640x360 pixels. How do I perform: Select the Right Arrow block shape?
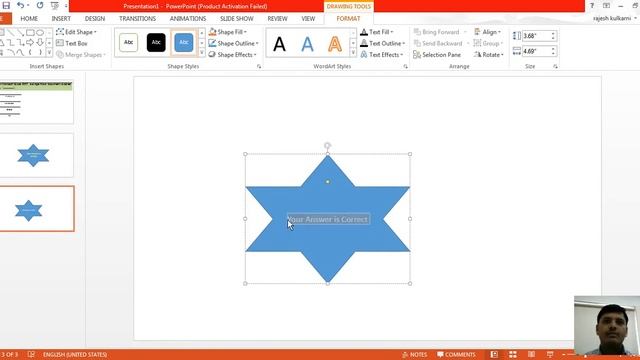(x=30, y=42)
